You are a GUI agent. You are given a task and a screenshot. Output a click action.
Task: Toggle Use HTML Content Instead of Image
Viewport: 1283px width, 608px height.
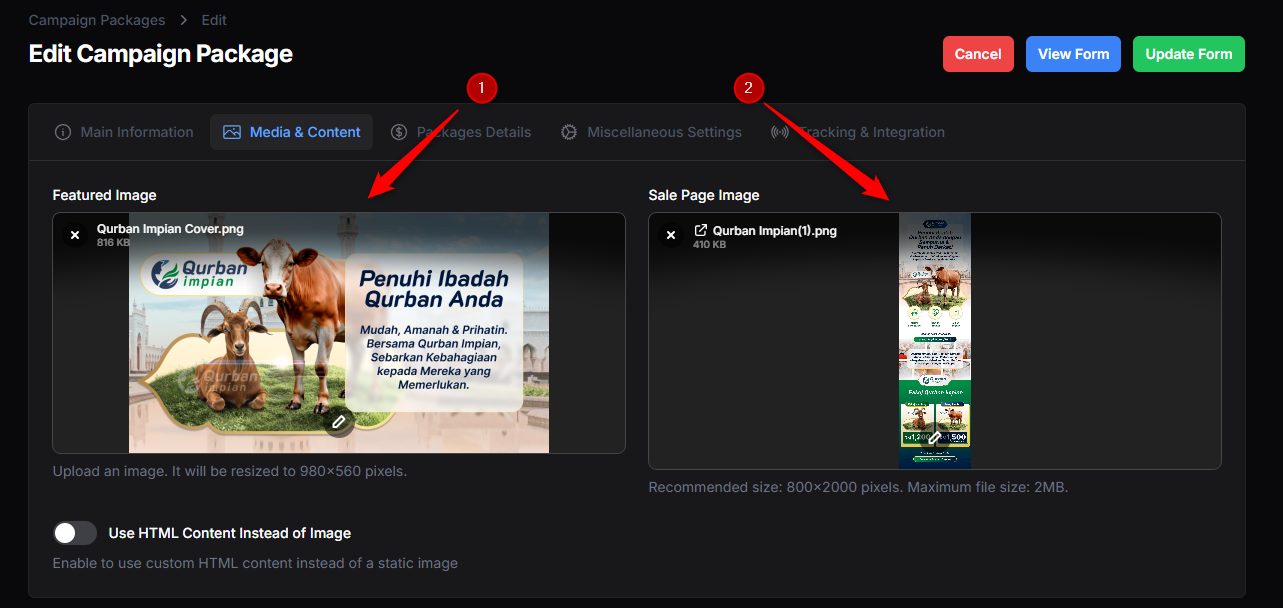click(75, 533)
